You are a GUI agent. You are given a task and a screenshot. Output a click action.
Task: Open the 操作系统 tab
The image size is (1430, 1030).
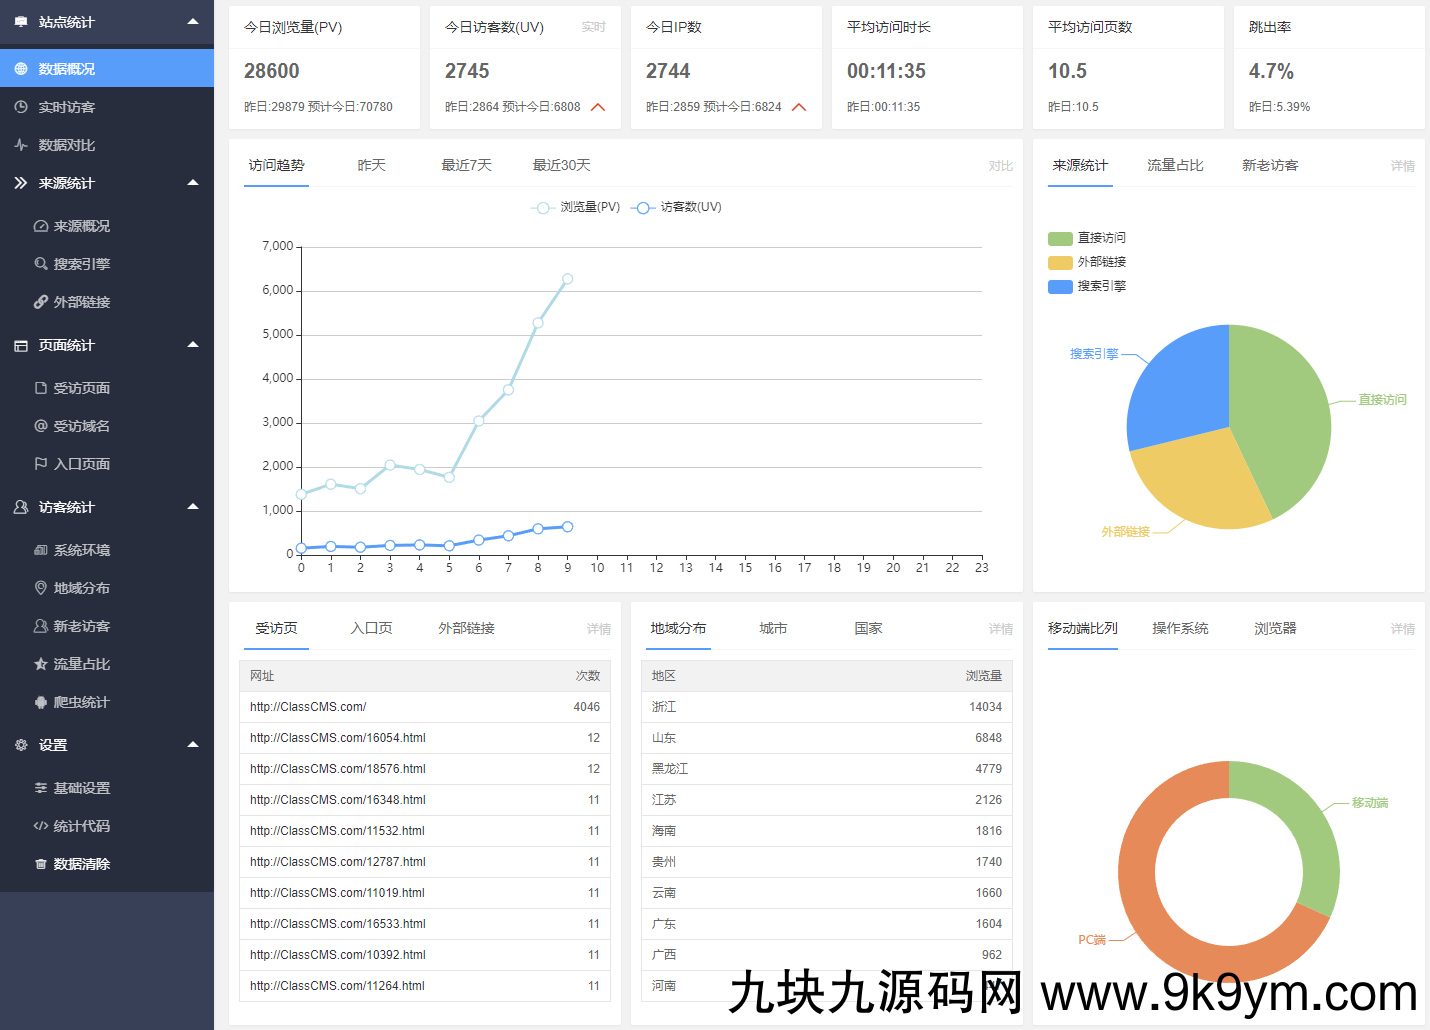coord(1180,628)
